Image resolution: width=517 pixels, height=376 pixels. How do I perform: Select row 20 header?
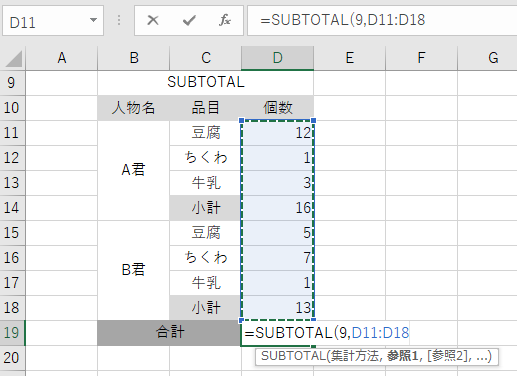pyautogui.click(x=12, y=358)
